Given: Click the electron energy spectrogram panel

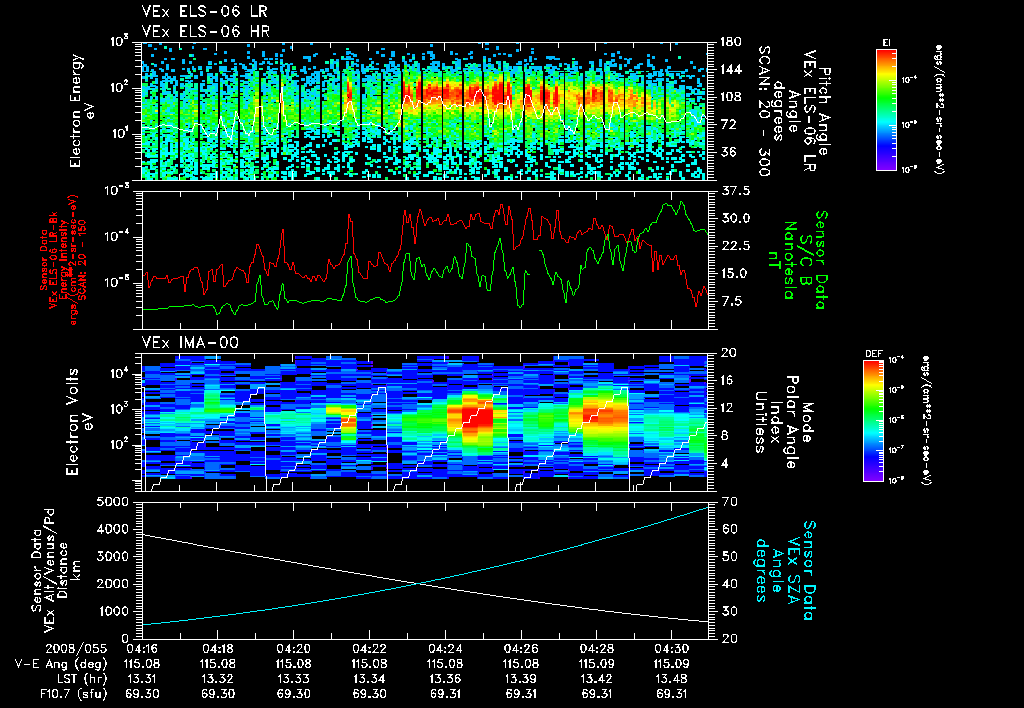Looking at the screenshot, I should click(x=424, y=111).
